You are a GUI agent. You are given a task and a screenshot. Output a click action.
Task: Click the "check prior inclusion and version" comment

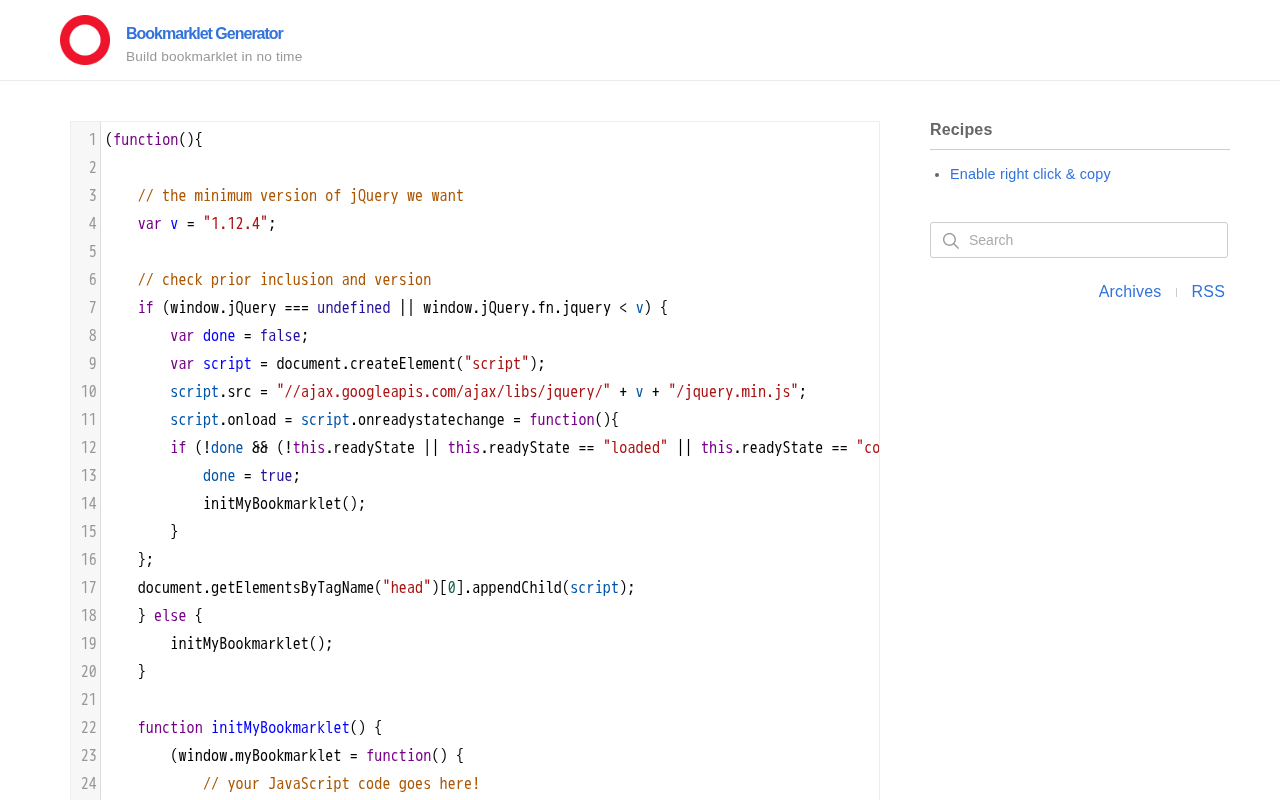(285, 280)
